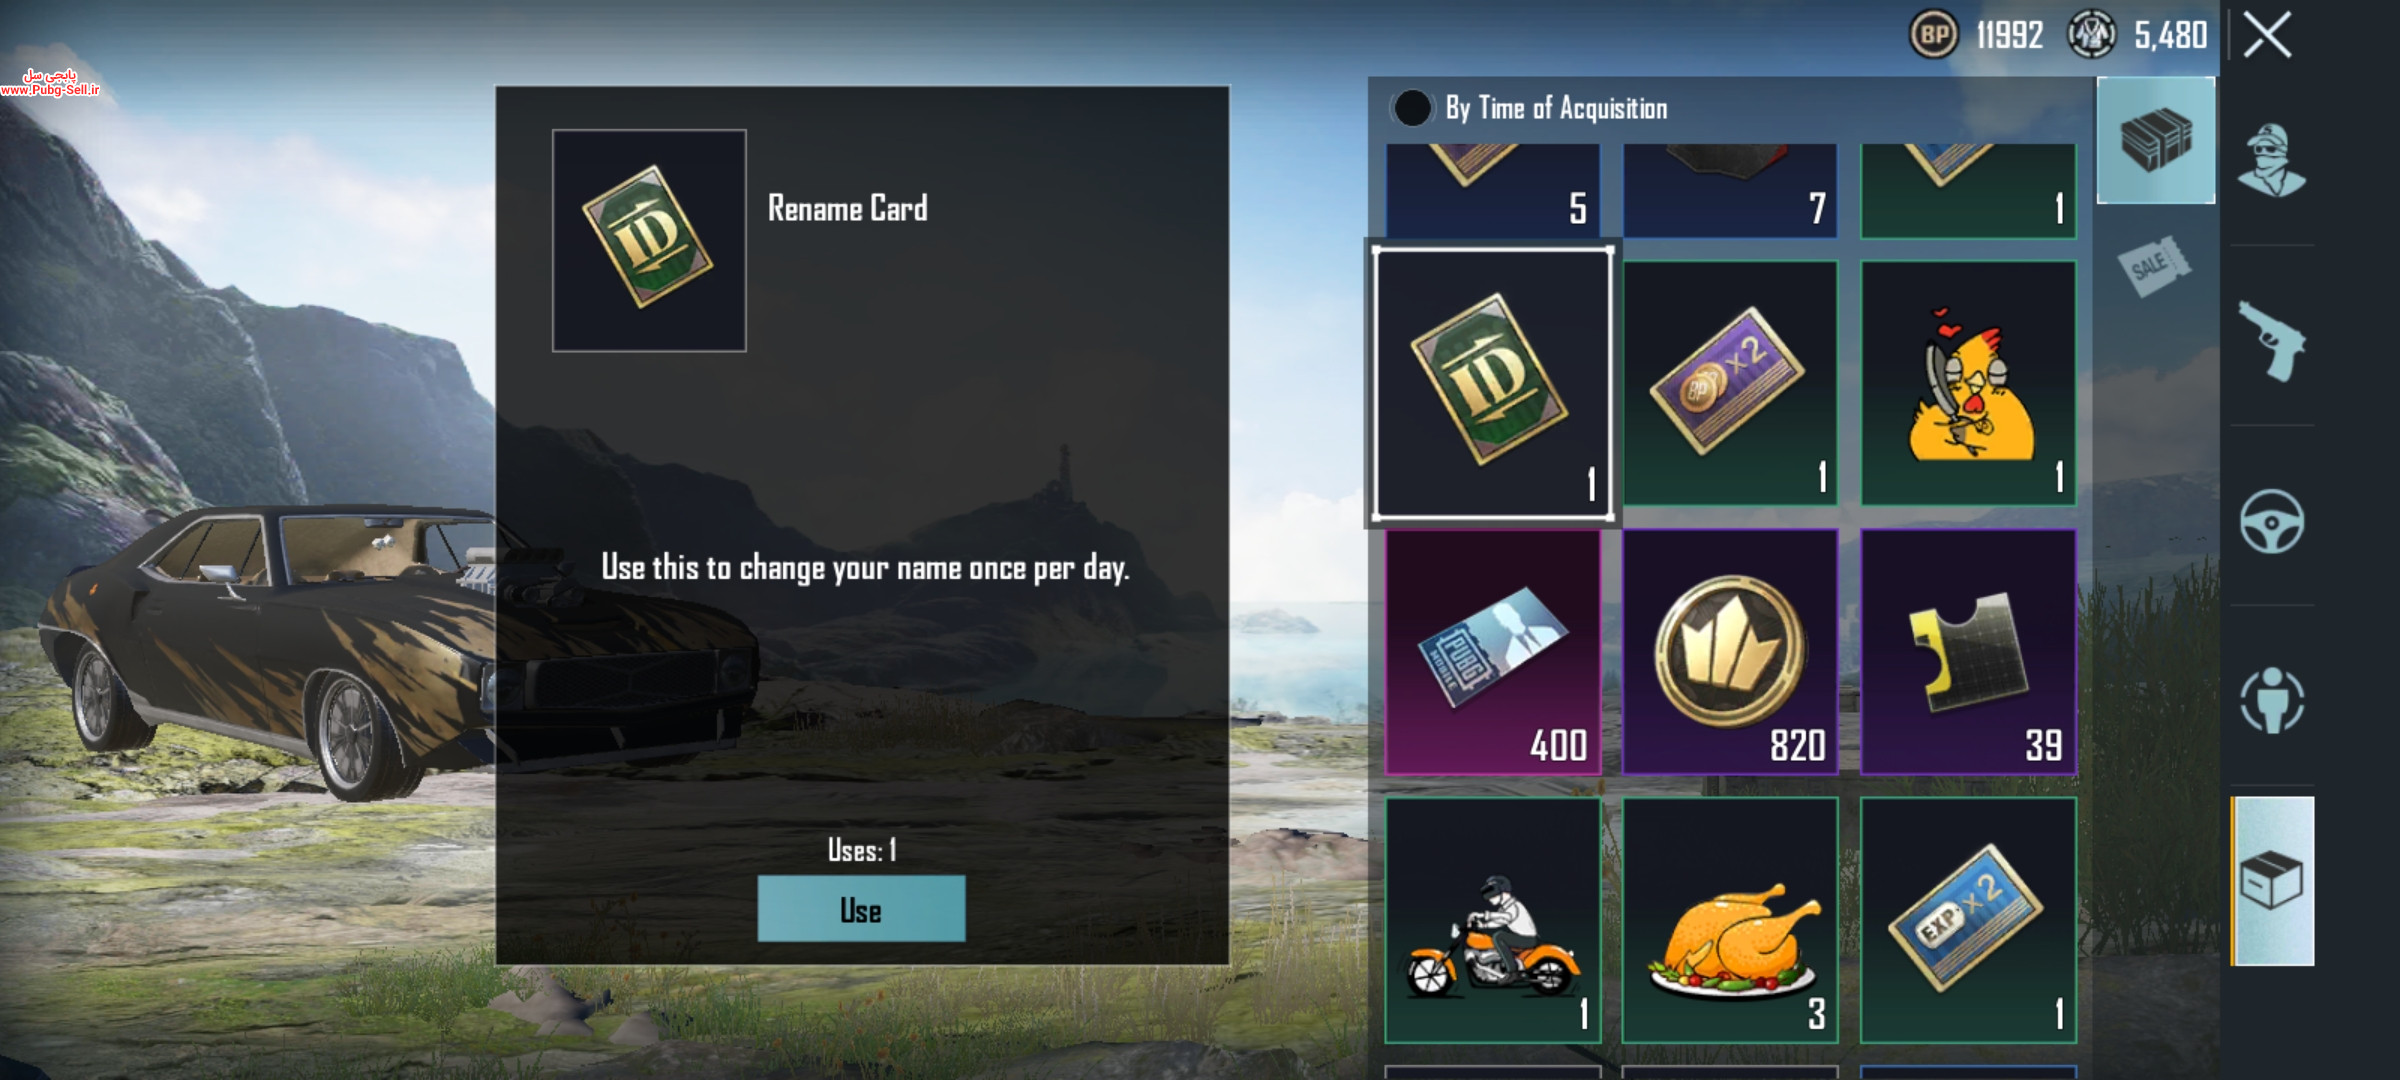Open the crate items tab

point(2156,140)
